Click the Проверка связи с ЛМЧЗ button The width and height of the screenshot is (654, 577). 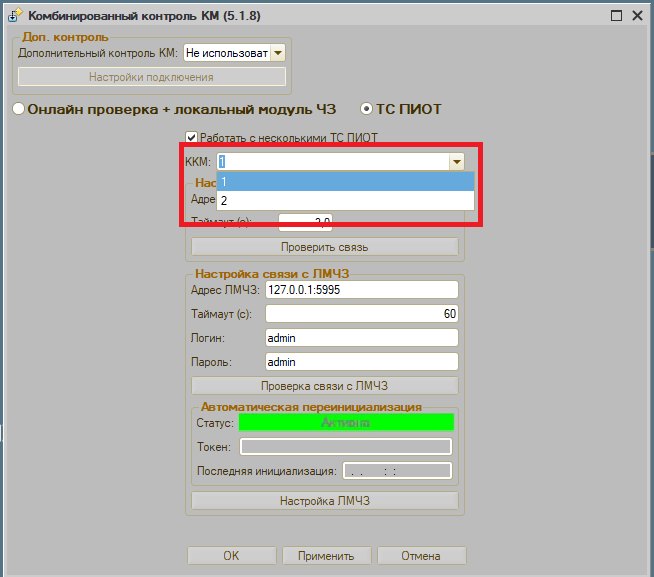(x=324, y=386)
